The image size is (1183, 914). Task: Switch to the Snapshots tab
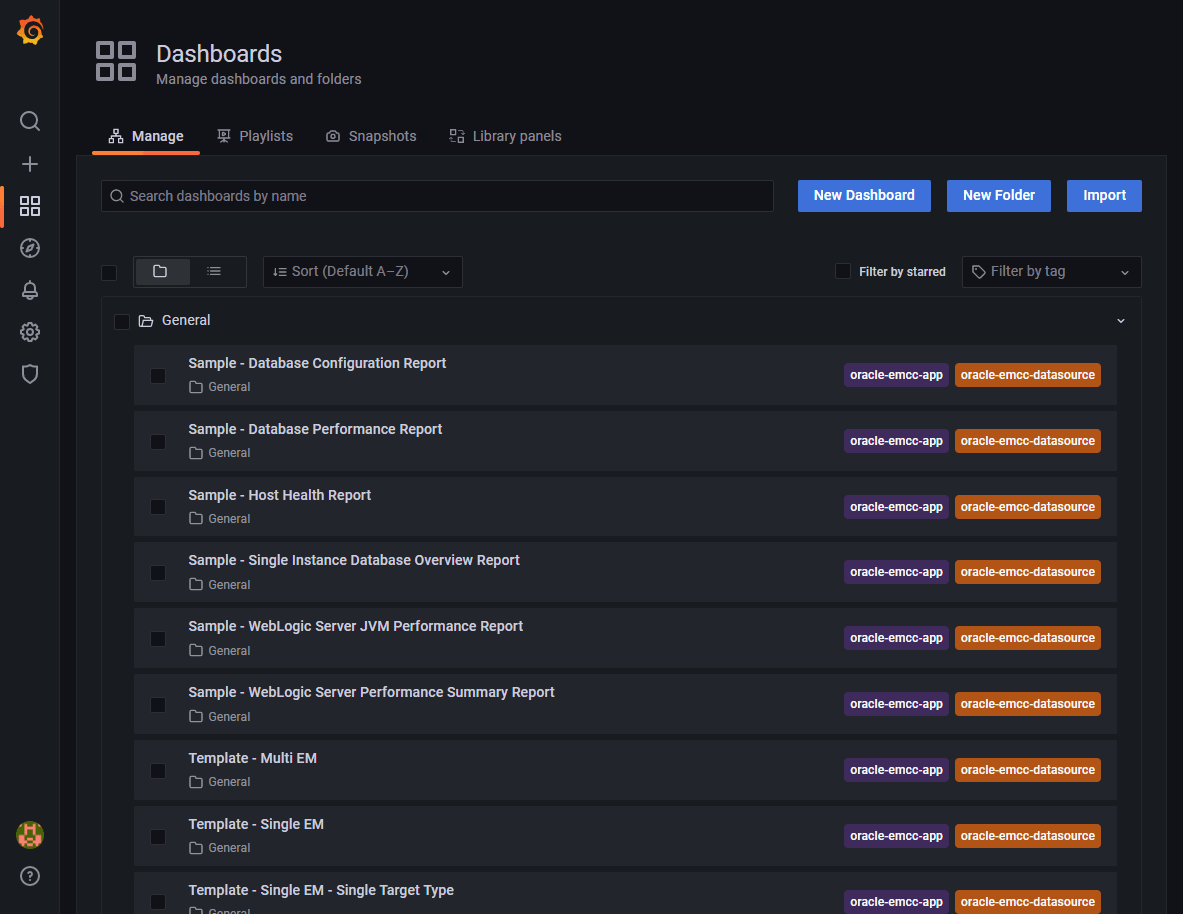pyautogui.click(x=371, y=135)
